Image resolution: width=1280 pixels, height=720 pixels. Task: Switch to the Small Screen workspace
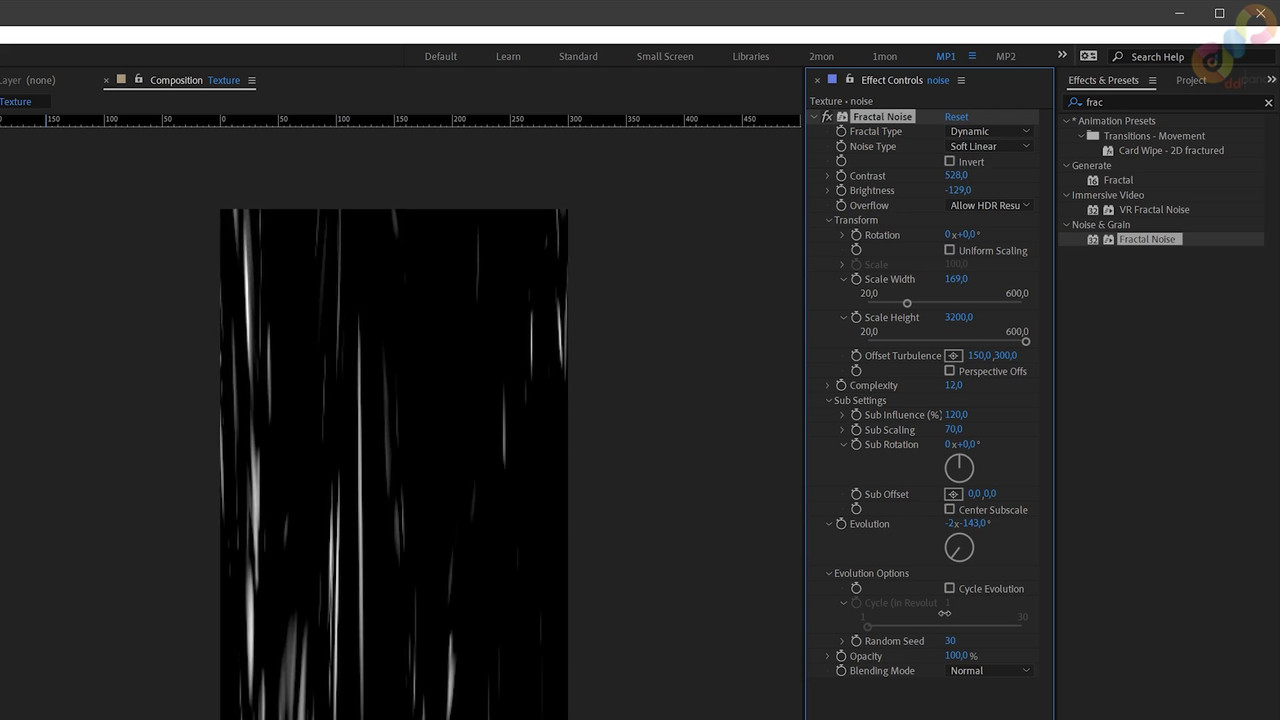(665, 57)
